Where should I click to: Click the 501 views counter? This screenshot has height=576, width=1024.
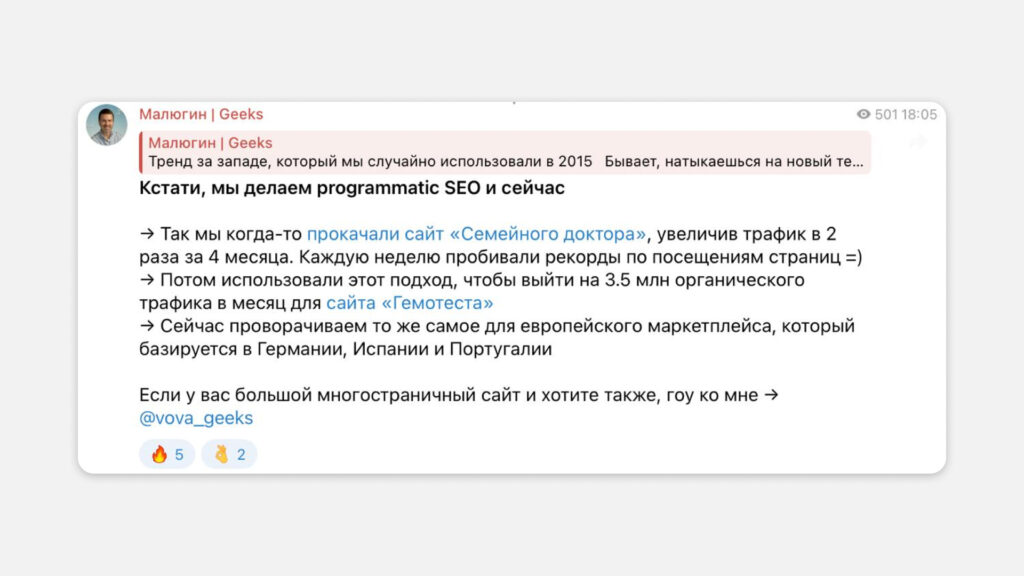(x=886, y=115)
